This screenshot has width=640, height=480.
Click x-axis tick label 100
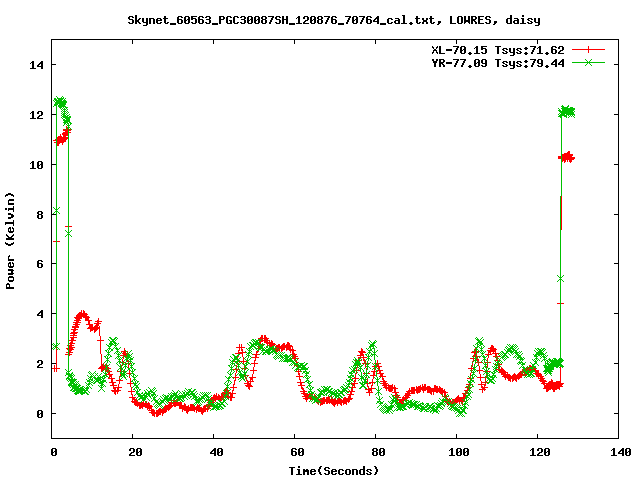pyautogui.click(x=459, y=452)
